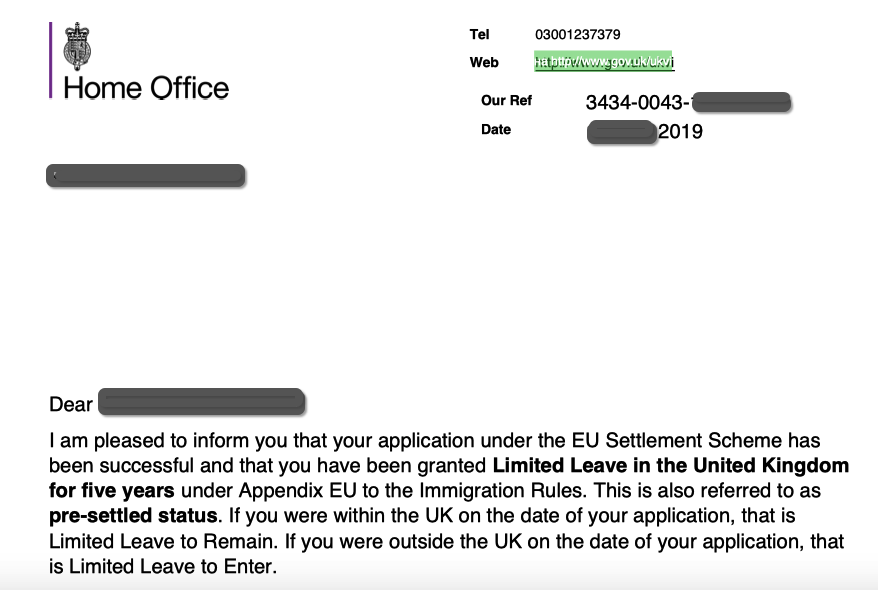Screen dimensions: 878x590
Task: Click the word Dear in the salutation
Action: 70,405
